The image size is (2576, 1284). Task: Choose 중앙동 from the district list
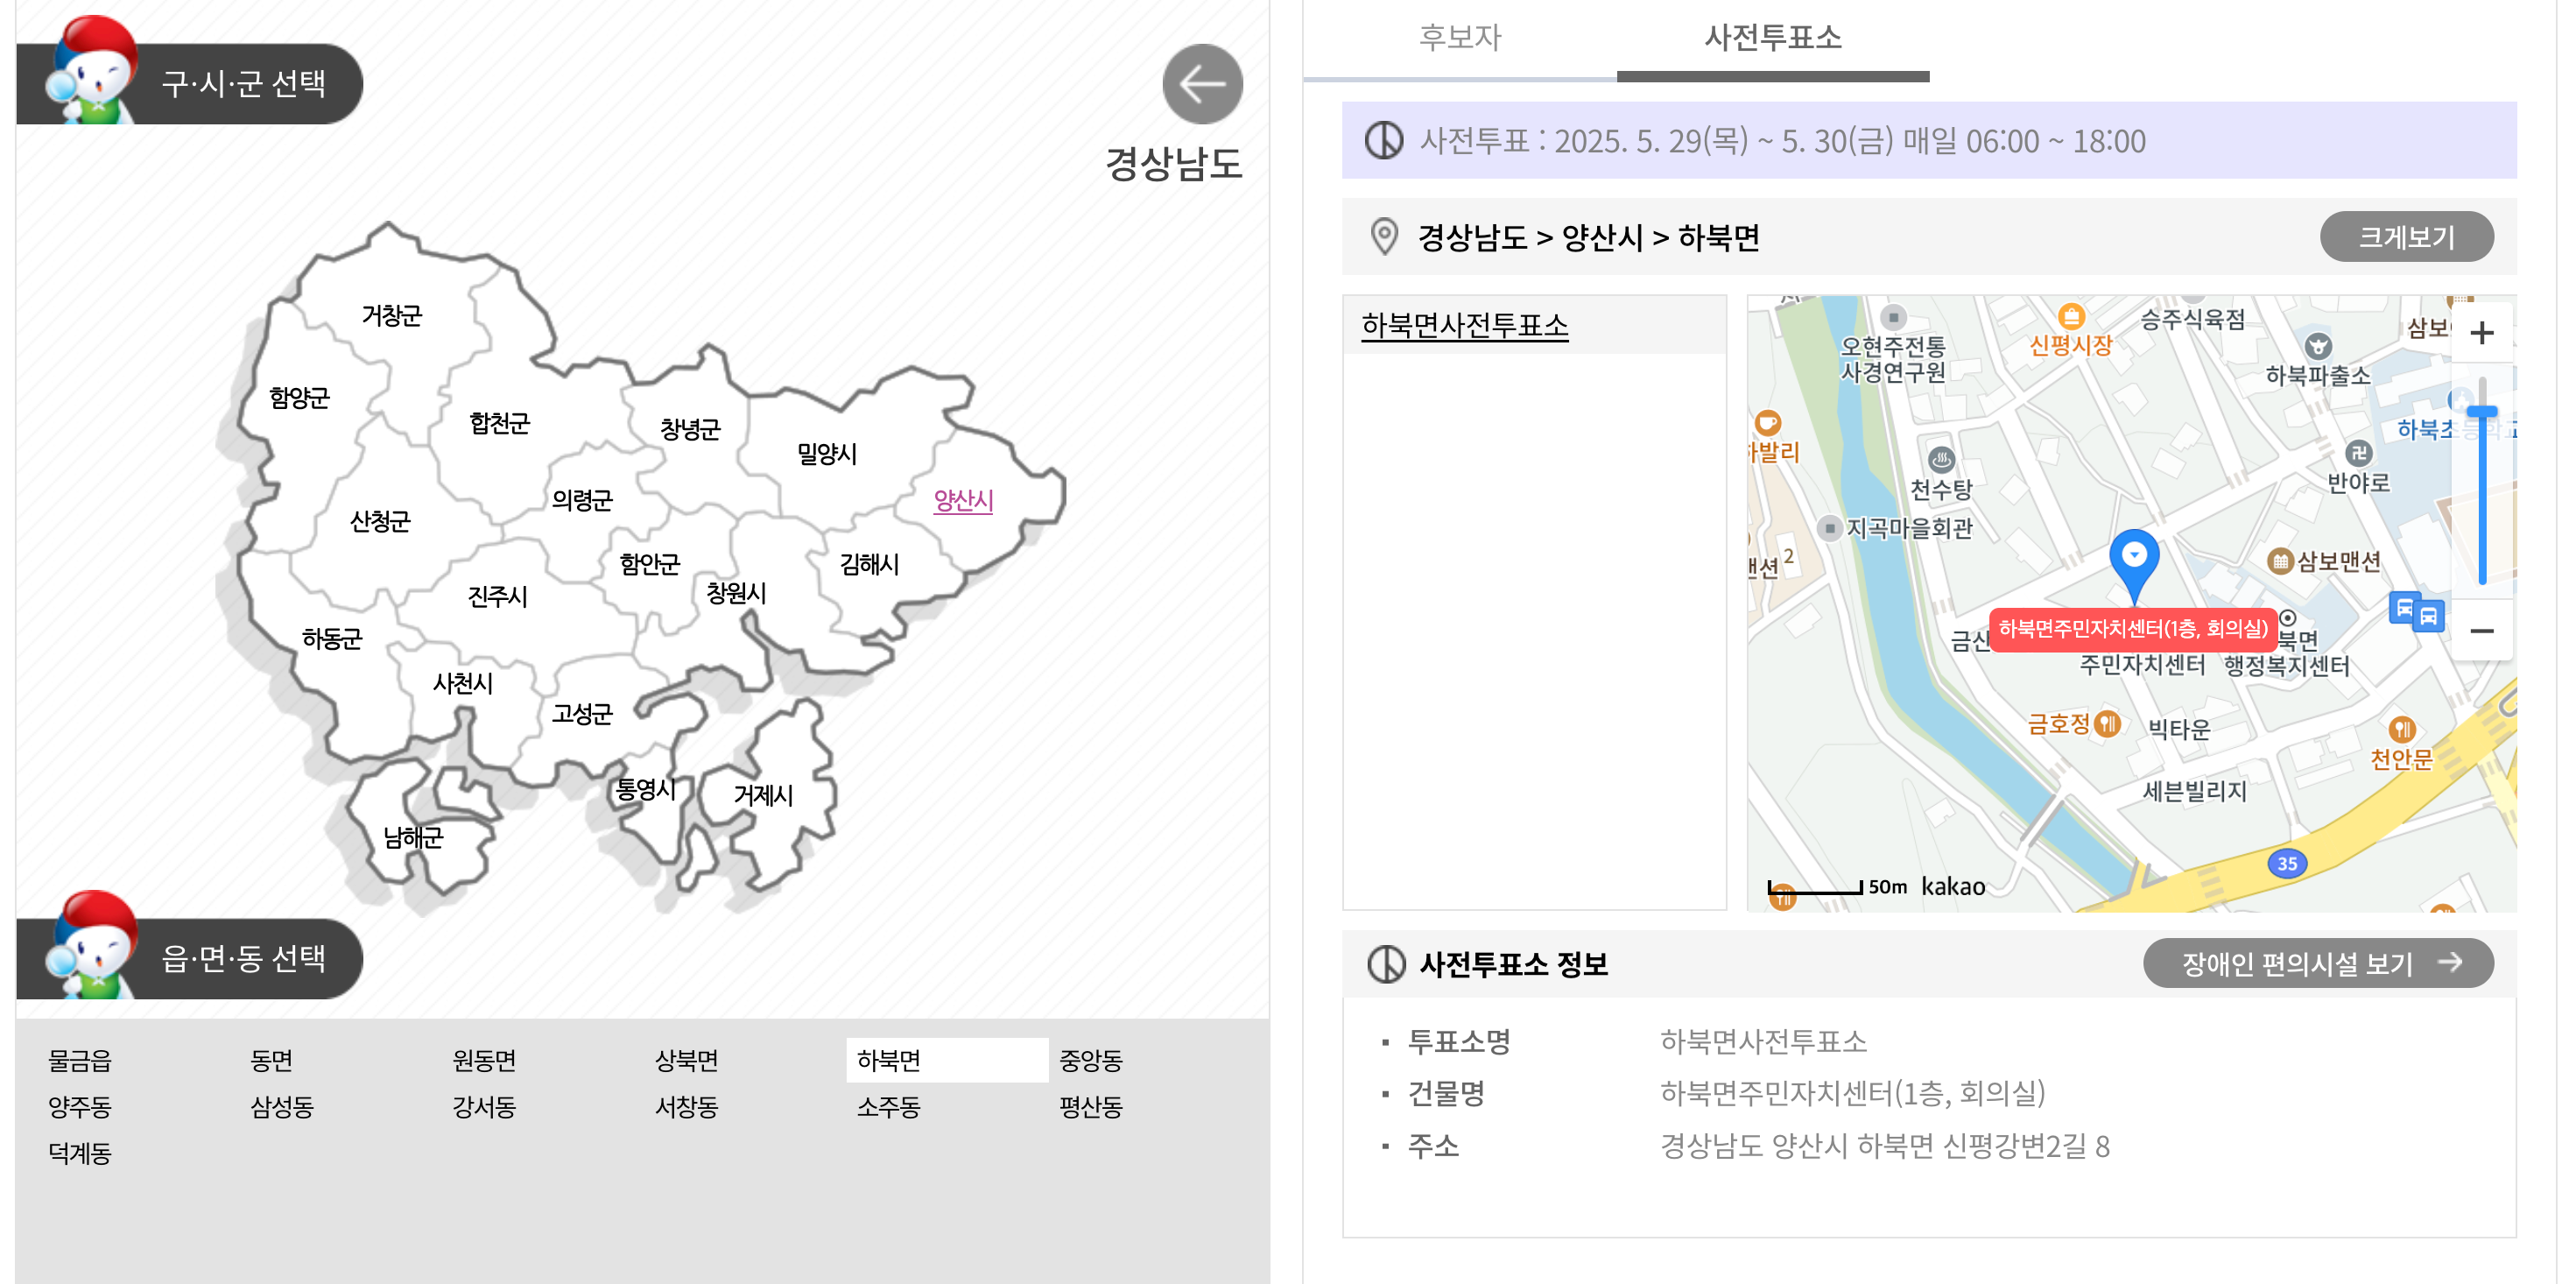pyautogui.click(x=1091, y=1060)
